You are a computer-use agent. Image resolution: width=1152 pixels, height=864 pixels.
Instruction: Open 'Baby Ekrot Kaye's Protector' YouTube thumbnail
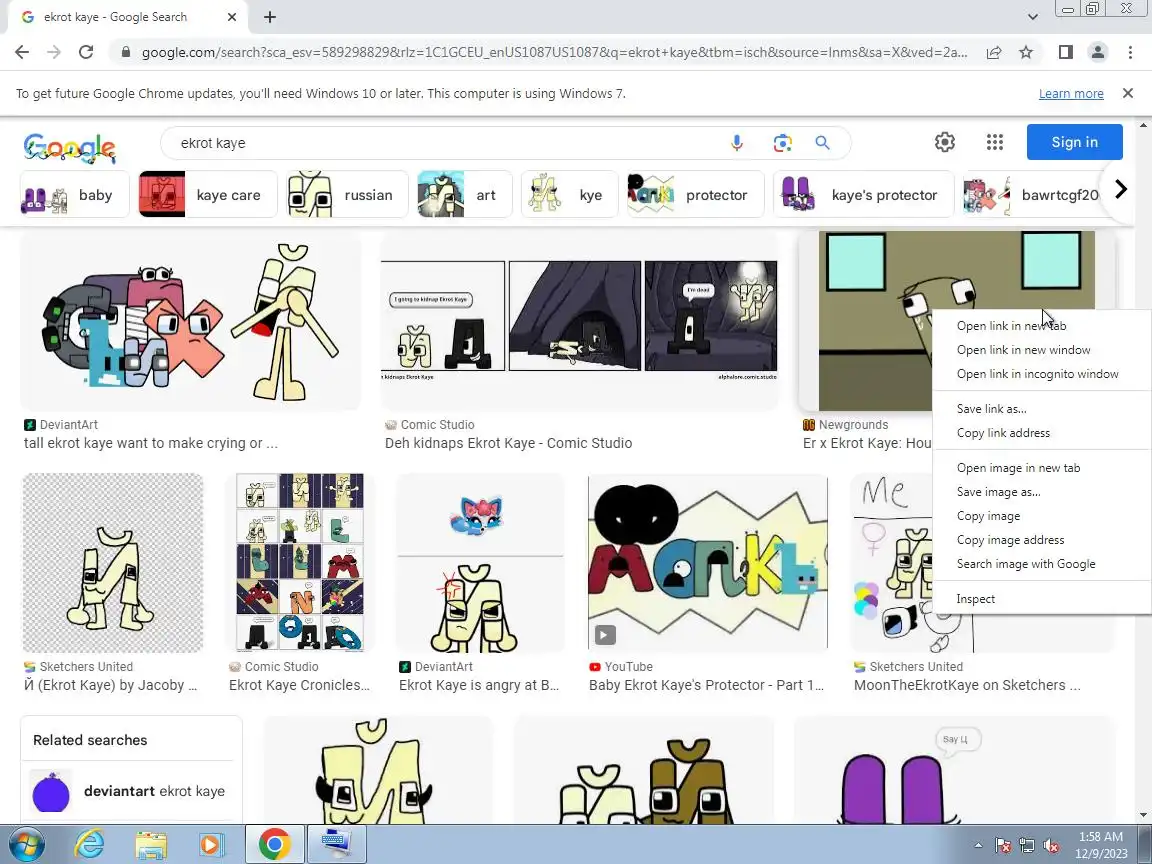(x=708, y=563)
